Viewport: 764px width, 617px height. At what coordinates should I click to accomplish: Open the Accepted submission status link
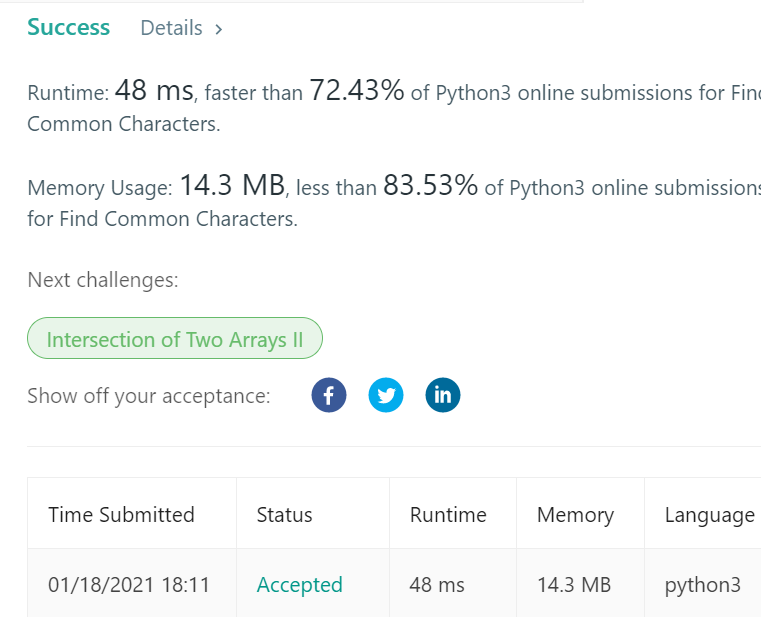click(x=300, y=584)
